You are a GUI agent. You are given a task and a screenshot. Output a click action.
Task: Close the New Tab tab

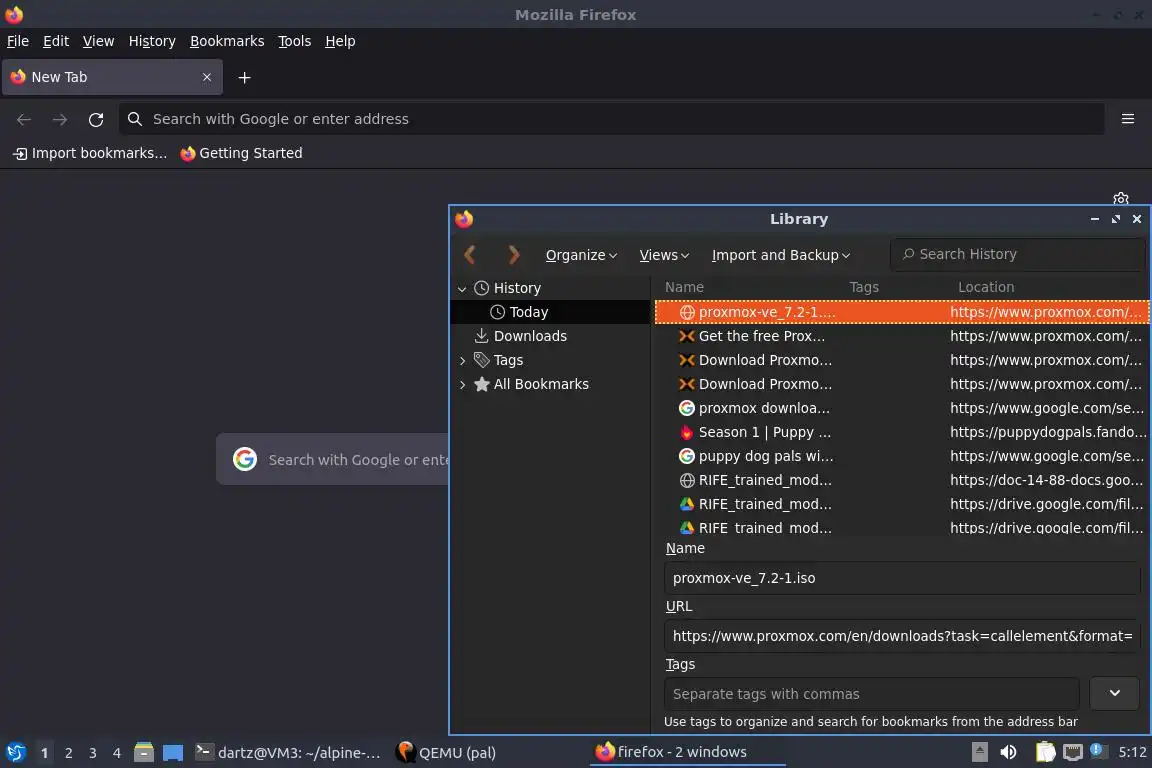pyautogui.click(x=207, y=77)
